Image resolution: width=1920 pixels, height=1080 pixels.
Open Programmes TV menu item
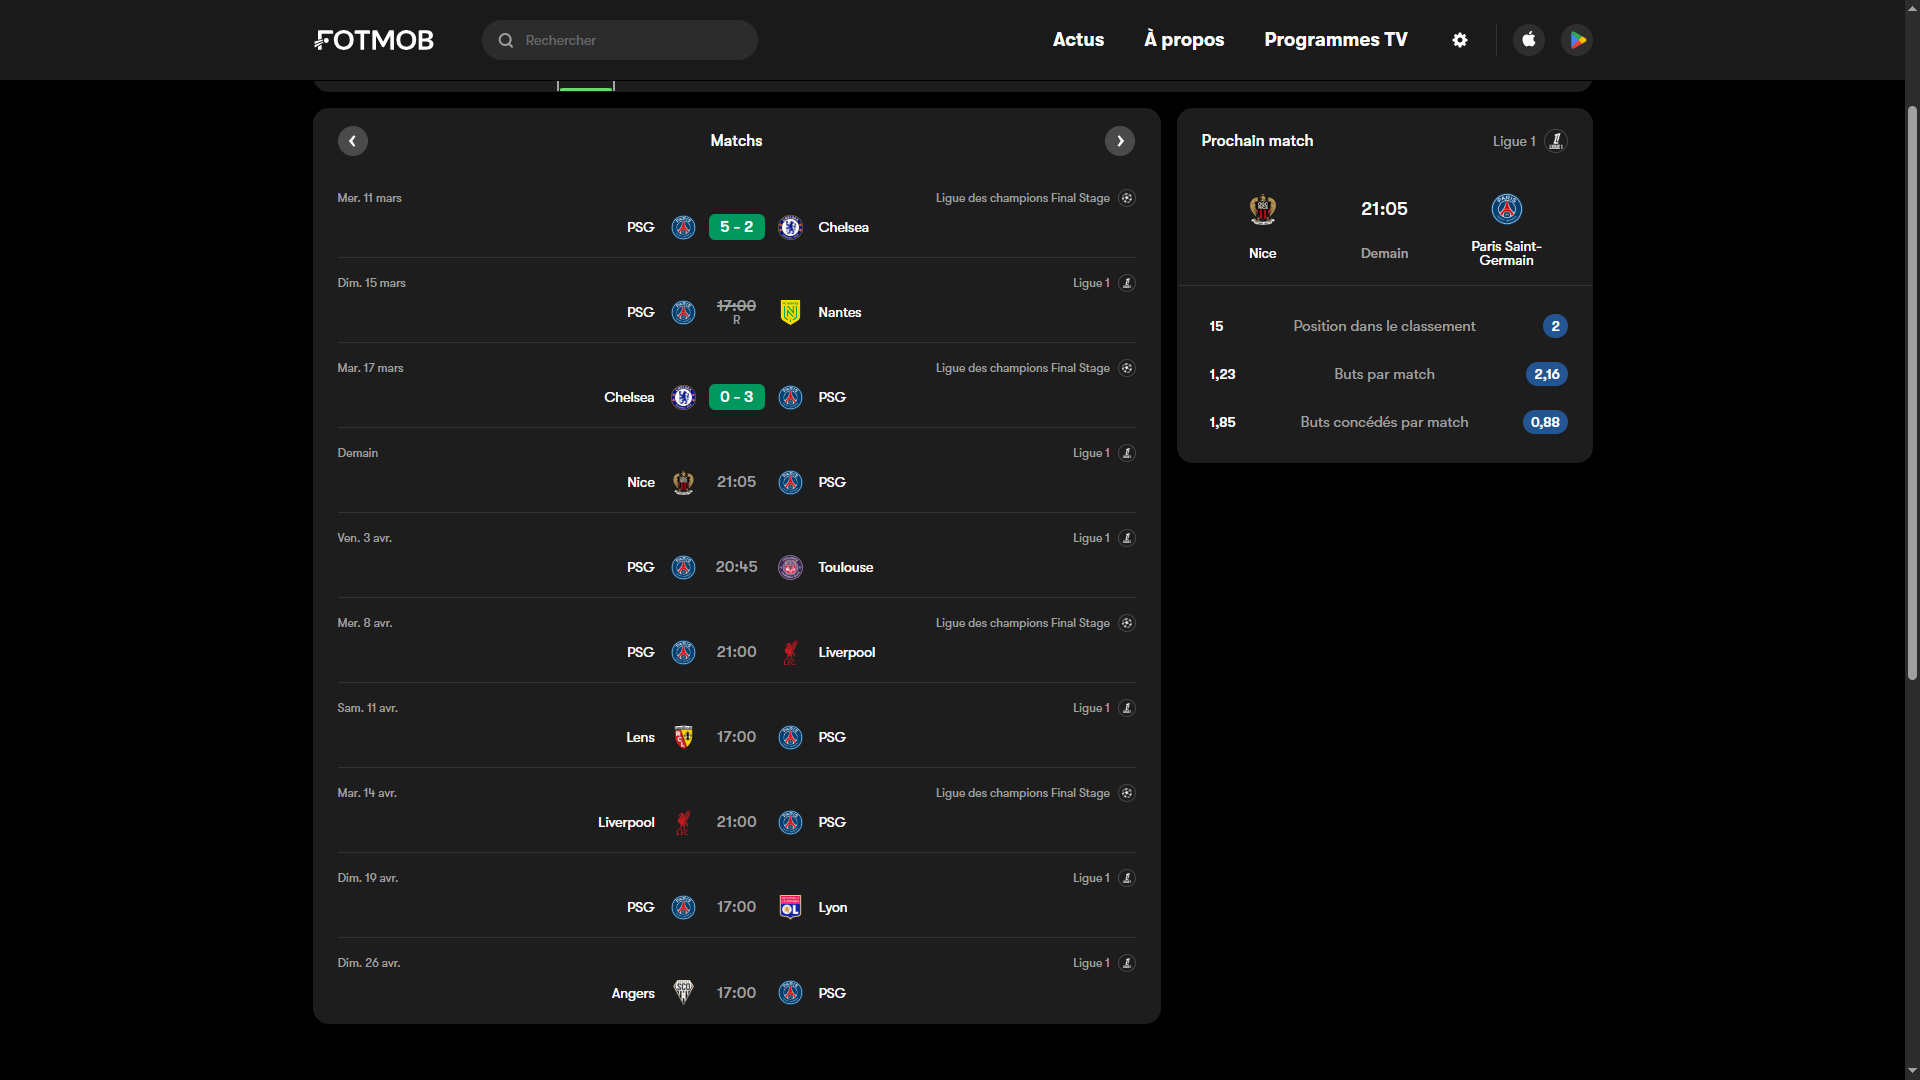click(x=1335, y=40)
